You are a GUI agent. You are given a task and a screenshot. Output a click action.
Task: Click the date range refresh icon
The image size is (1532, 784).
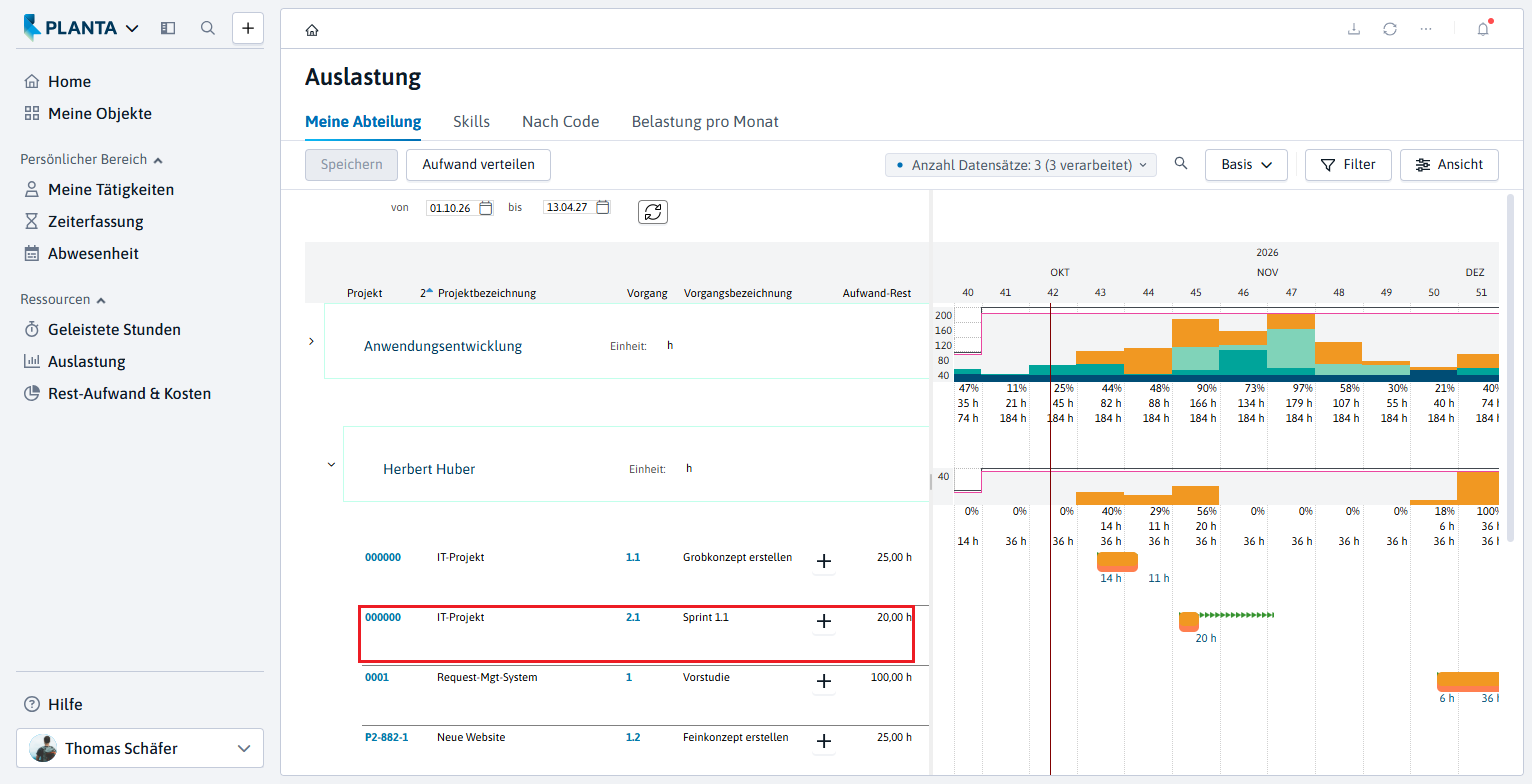(653, 212)
